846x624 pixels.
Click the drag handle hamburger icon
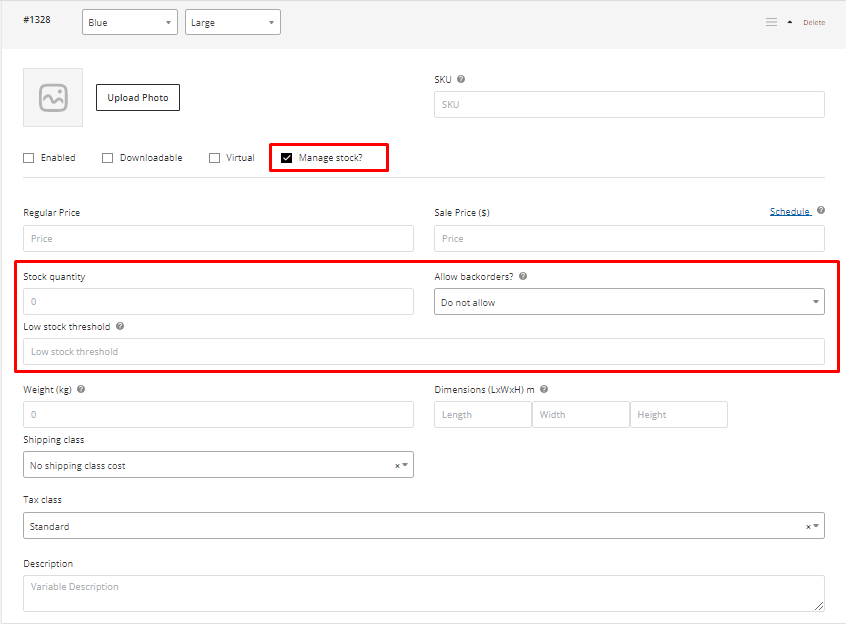tap(771, 22)
